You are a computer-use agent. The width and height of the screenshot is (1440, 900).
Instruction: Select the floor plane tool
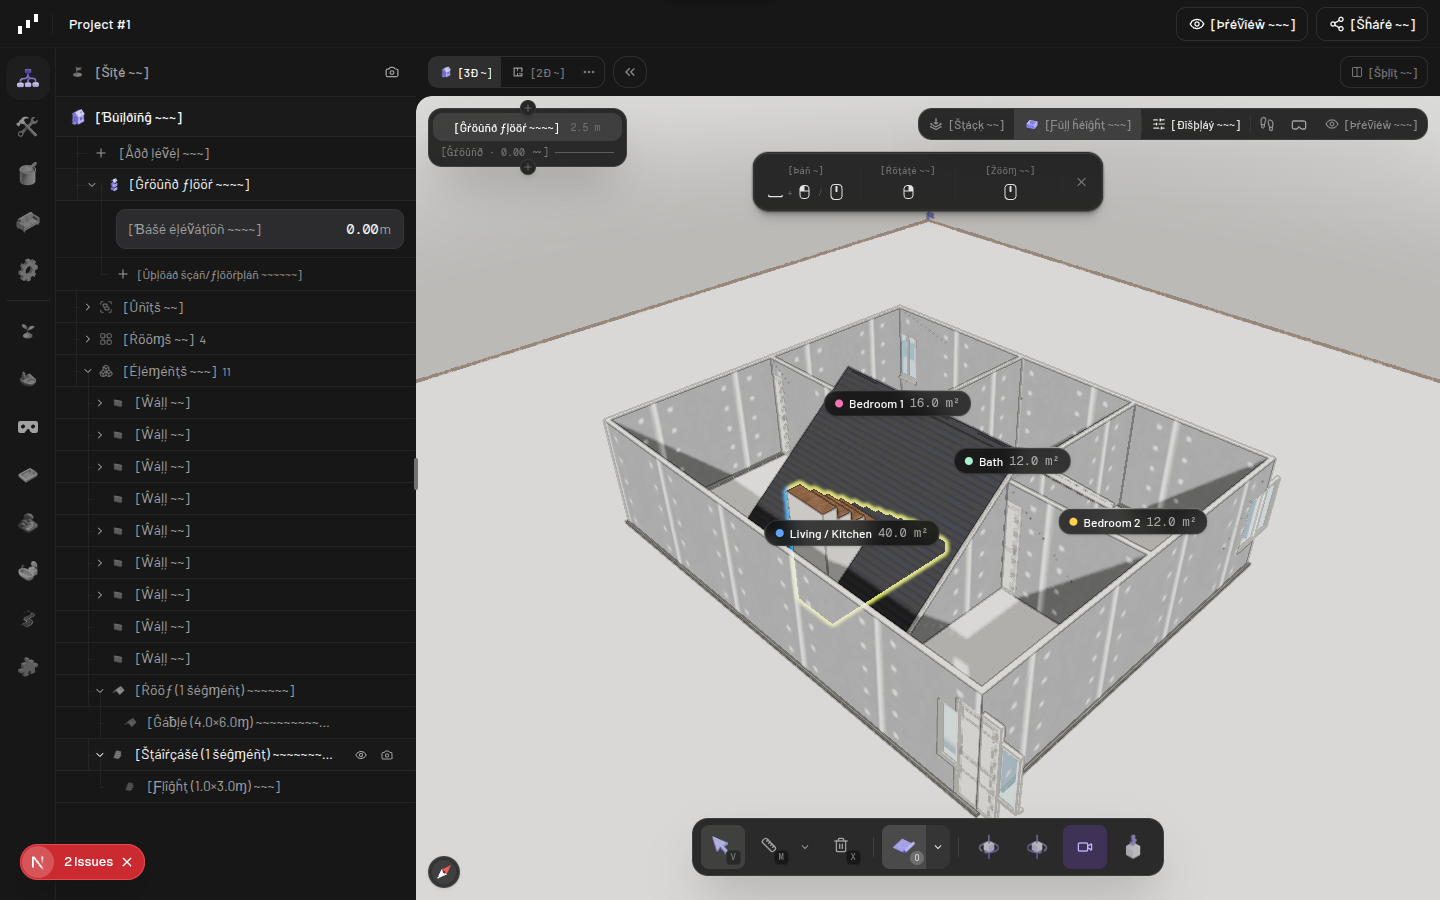[904, 847]
